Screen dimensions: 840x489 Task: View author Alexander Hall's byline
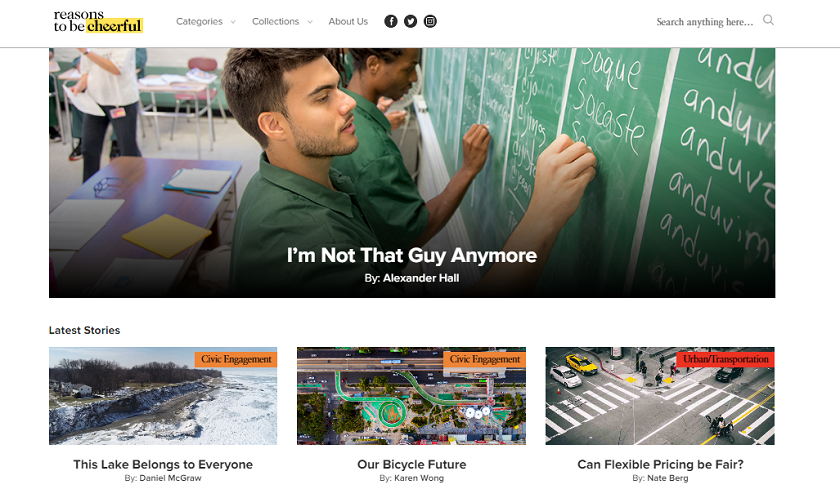(x=411, y=278)
